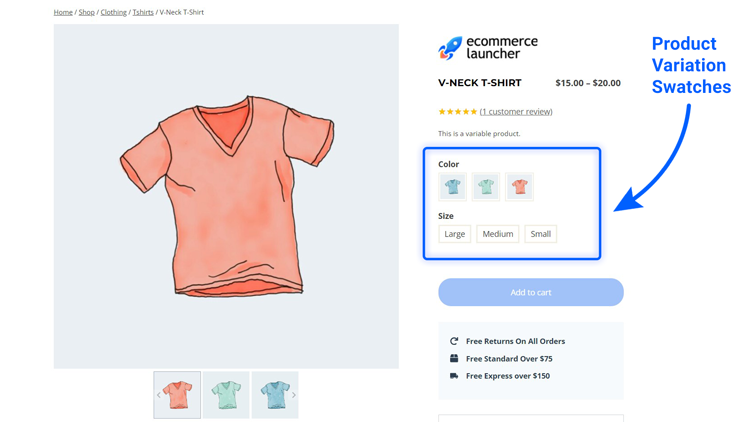
Task: Open the Clothing breadcrumb link
Action: (x=113, y=12)
